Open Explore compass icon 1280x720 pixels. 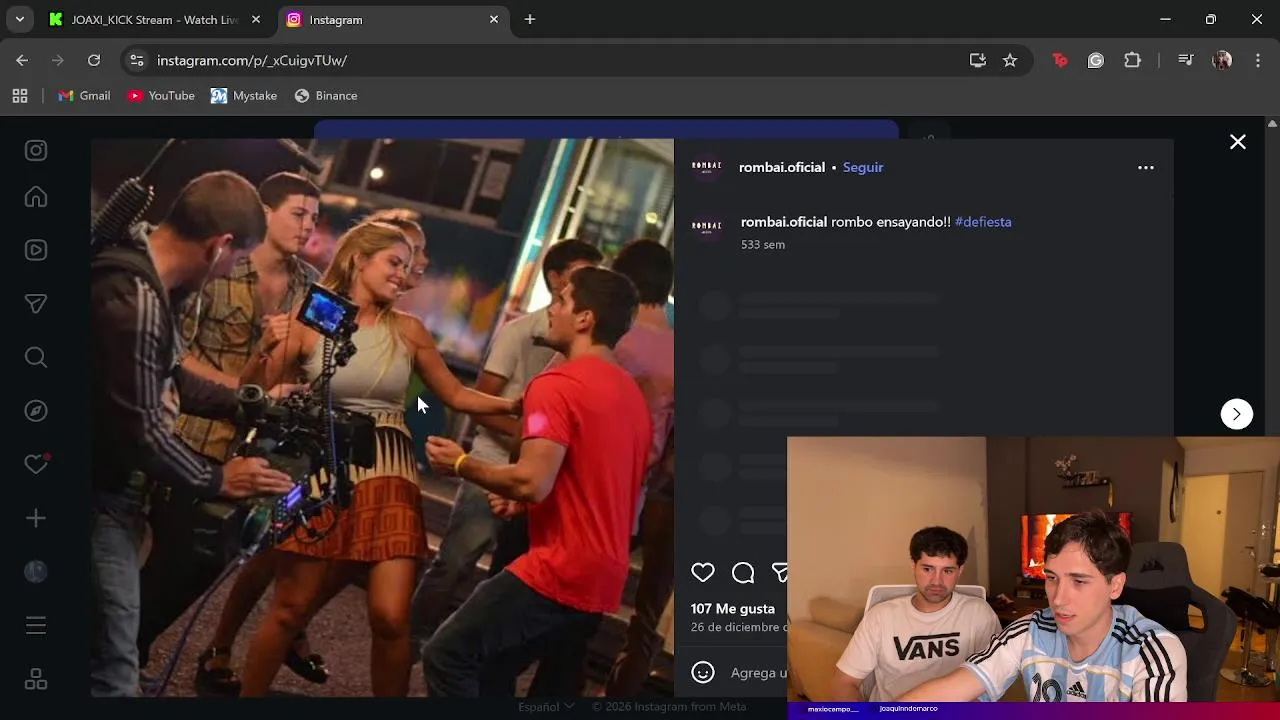click(36, 411)
